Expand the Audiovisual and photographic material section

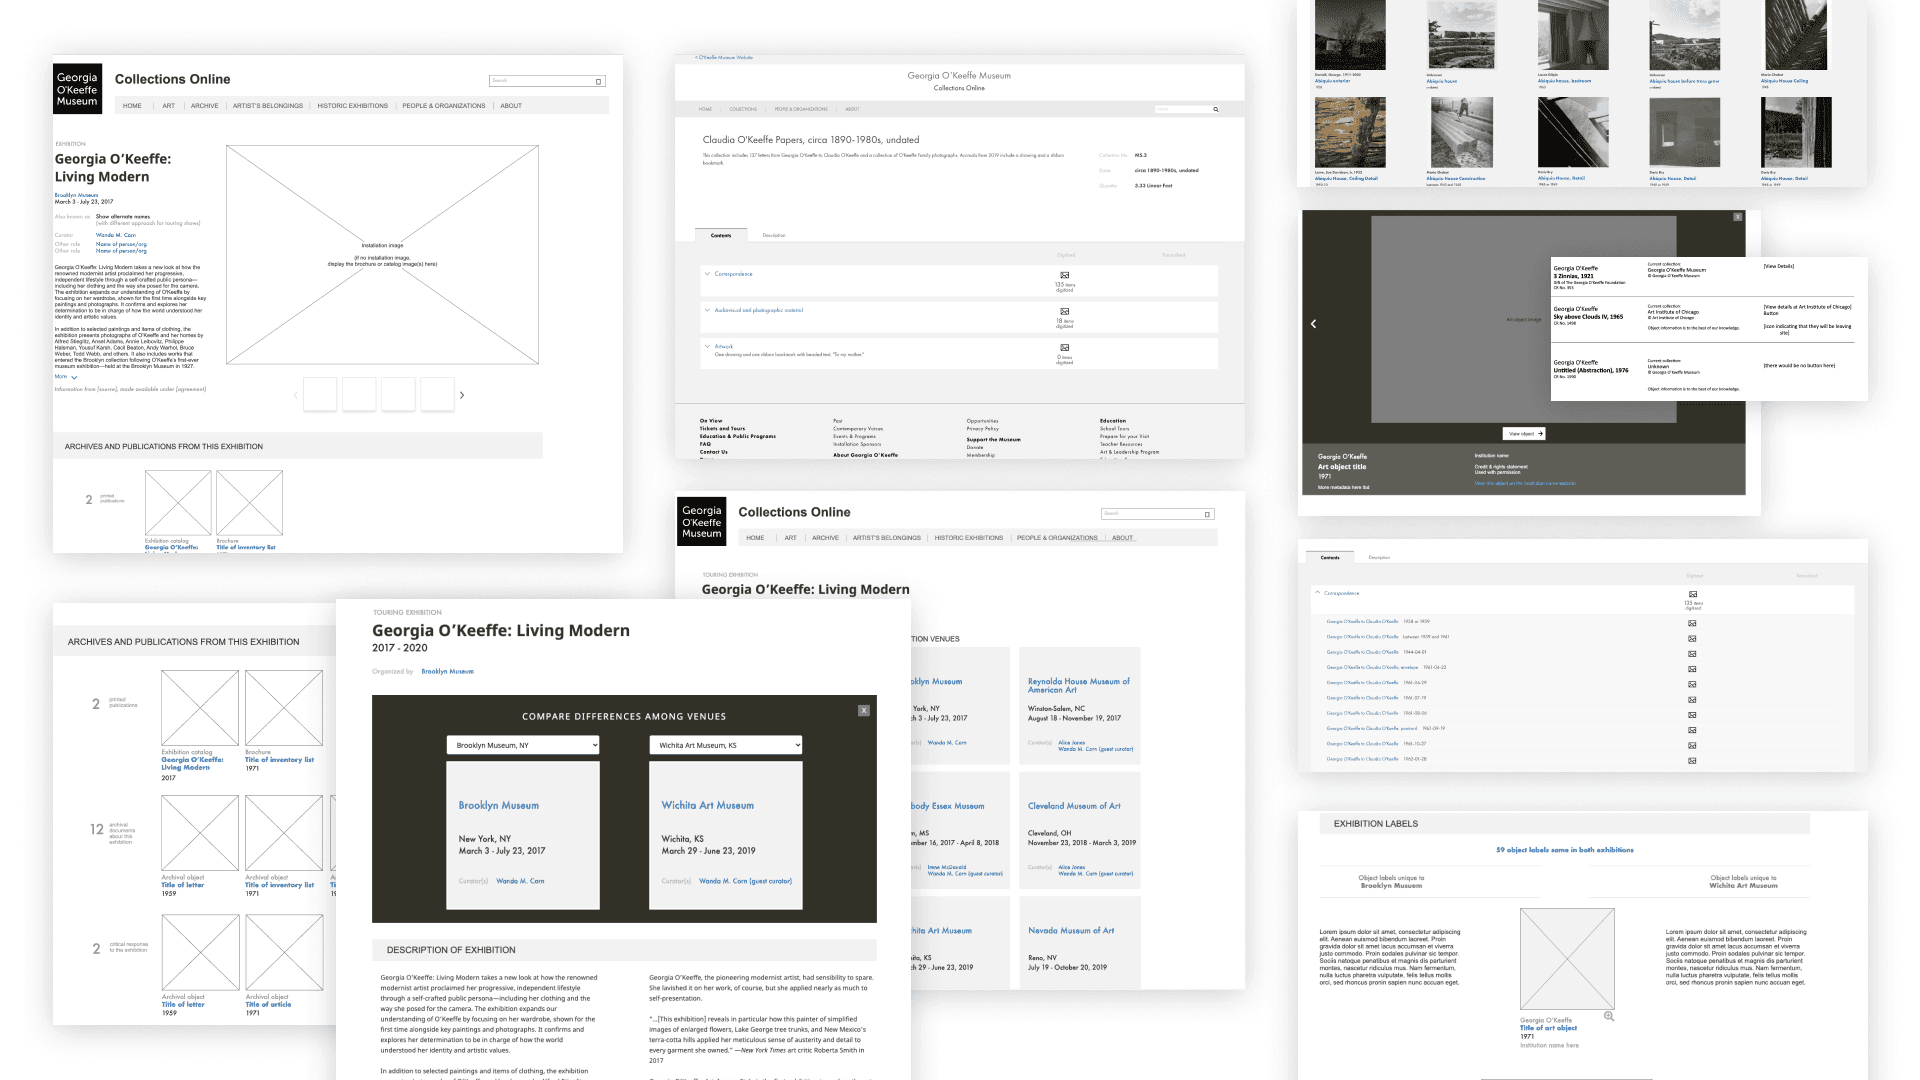(707, 310)
